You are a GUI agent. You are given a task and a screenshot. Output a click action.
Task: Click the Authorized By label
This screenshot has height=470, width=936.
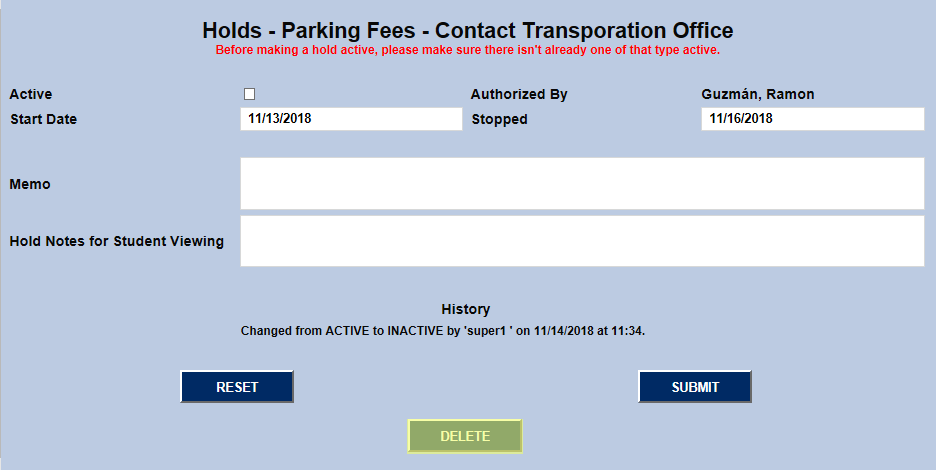[x=519, y=94]
